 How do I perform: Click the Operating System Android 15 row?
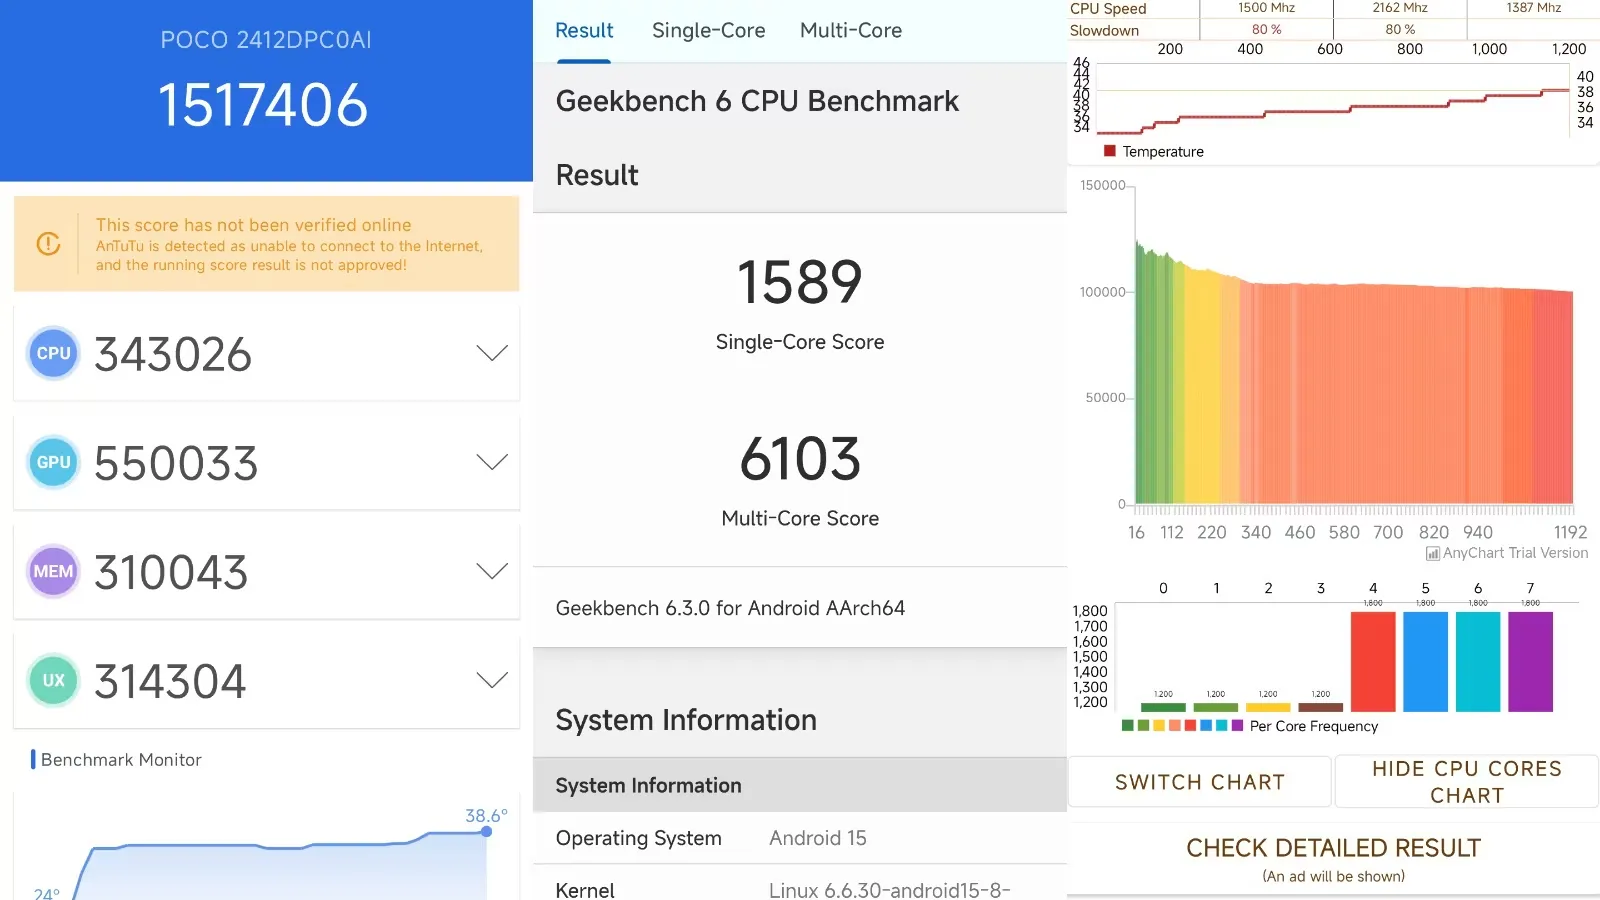pos(800,838)
